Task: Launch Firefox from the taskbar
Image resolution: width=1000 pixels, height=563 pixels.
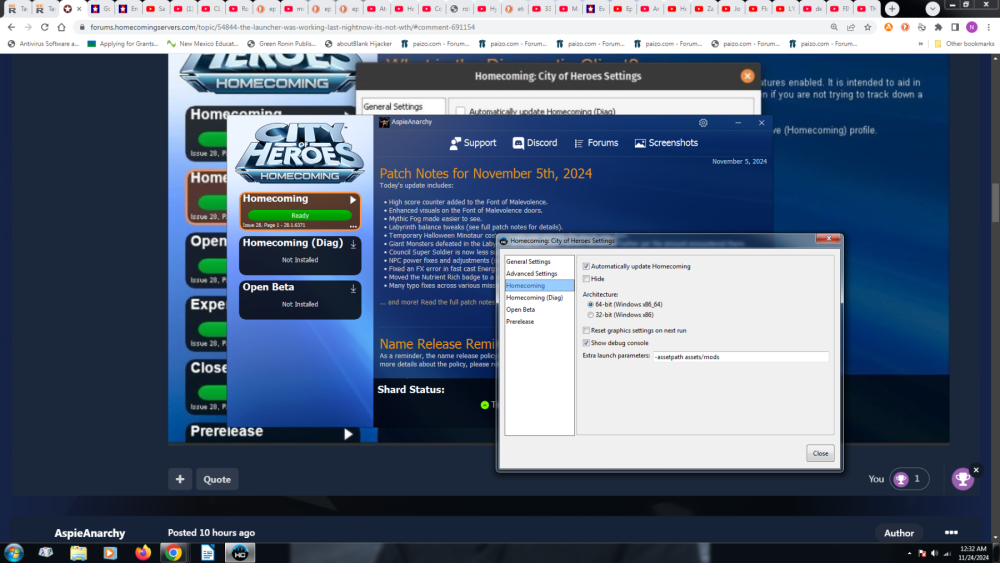Action: pos(143,553)
